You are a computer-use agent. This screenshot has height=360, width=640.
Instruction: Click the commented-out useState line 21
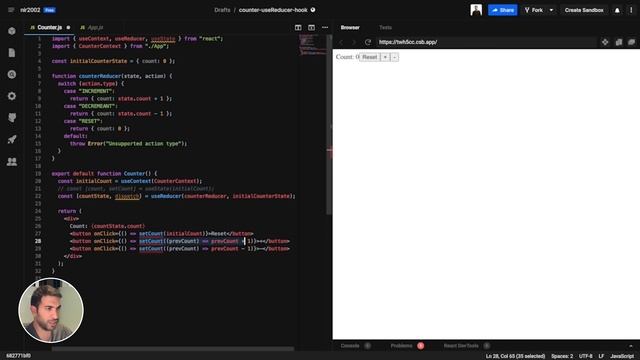[136, 189]
